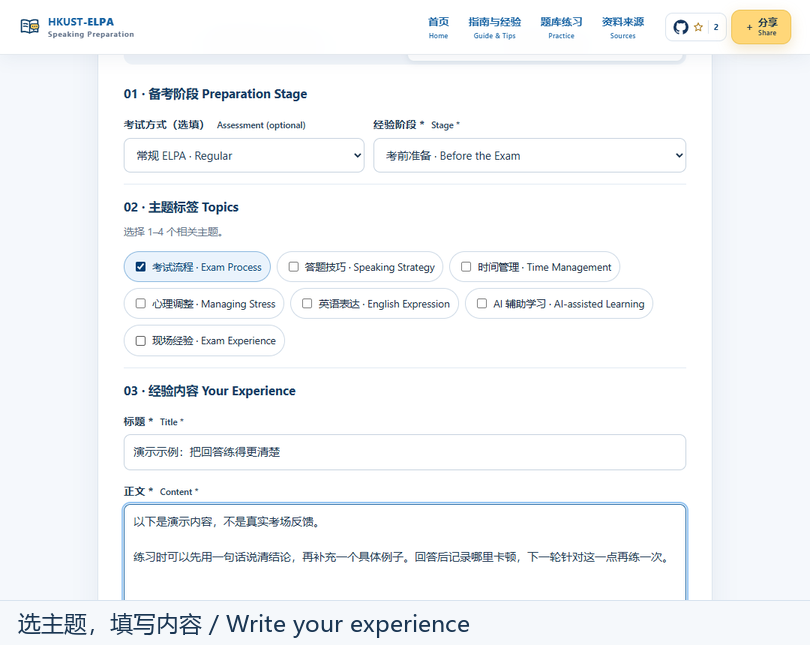Open the GitHub repository icon
This screenshot has width=810, height=645.
pyautogui.click(x=681, y=27)
